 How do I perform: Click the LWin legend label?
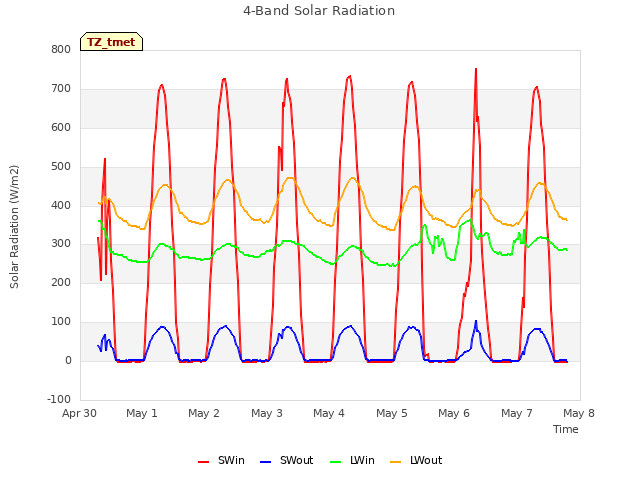362,460
